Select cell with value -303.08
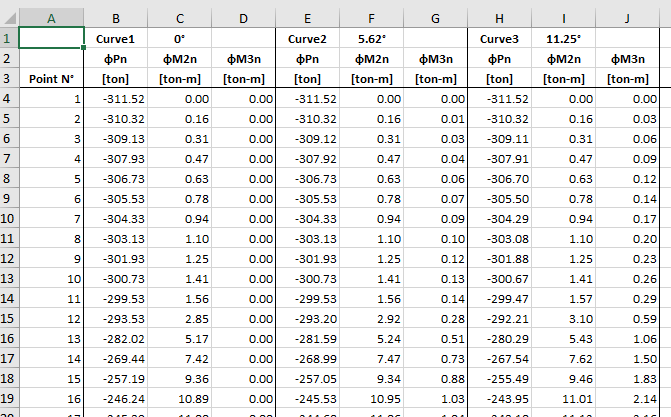671x417 pixels. [499, 238]
